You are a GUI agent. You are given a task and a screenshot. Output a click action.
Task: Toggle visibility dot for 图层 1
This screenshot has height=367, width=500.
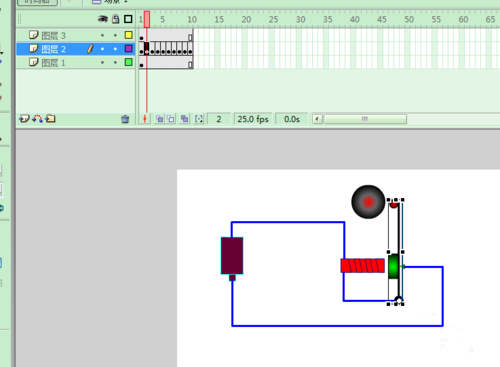point(102,62)
